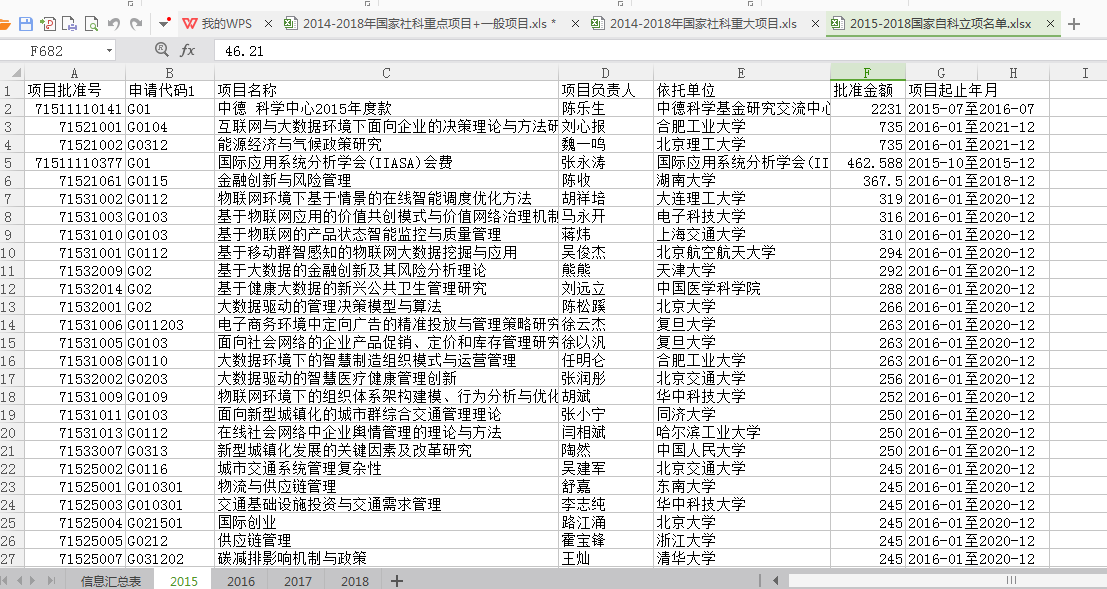Go to last sheet using navigation arrow
This screenshot has height=589, width=1107.
click(51, 581)
